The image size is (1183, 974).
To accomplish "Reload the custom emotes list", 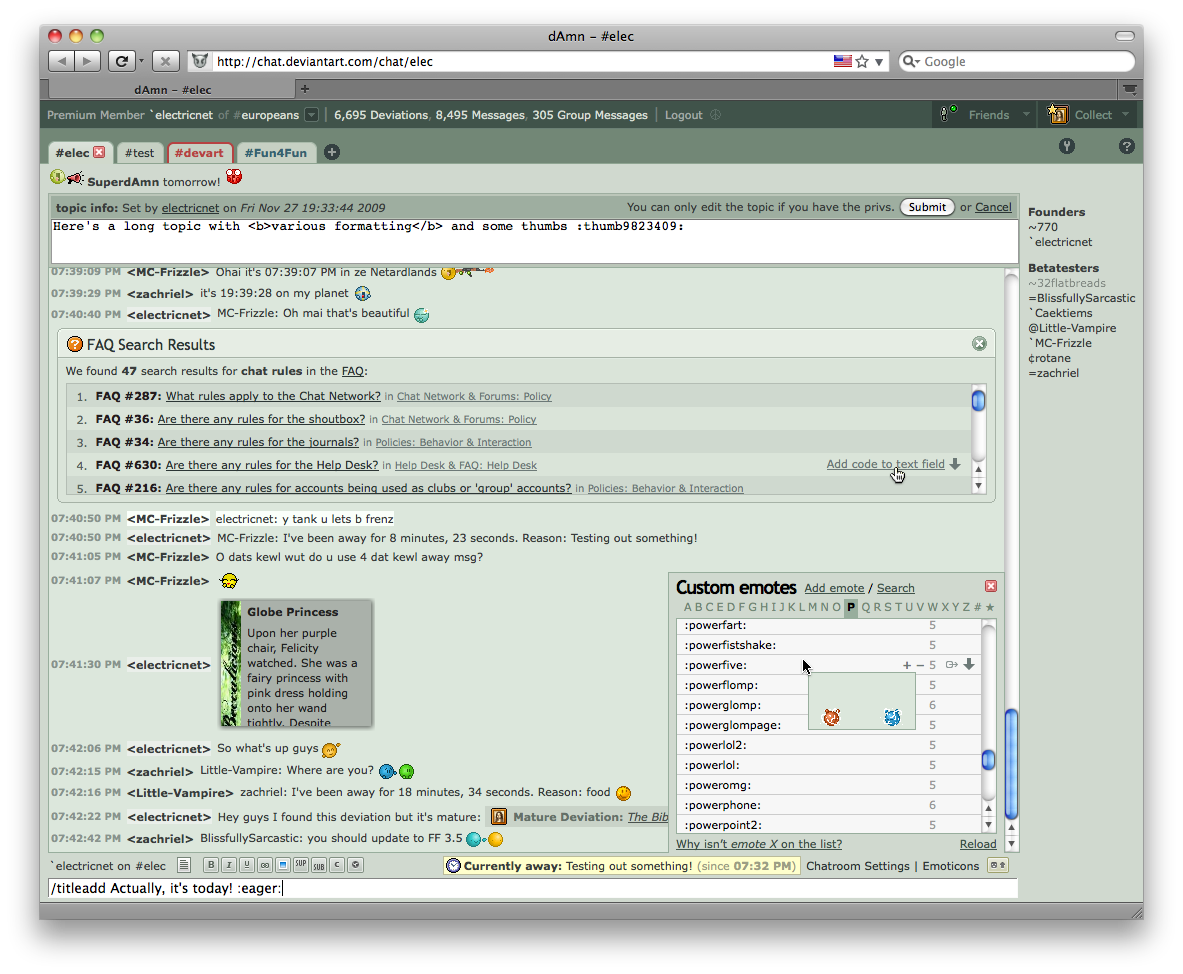I will click(978, 843).
